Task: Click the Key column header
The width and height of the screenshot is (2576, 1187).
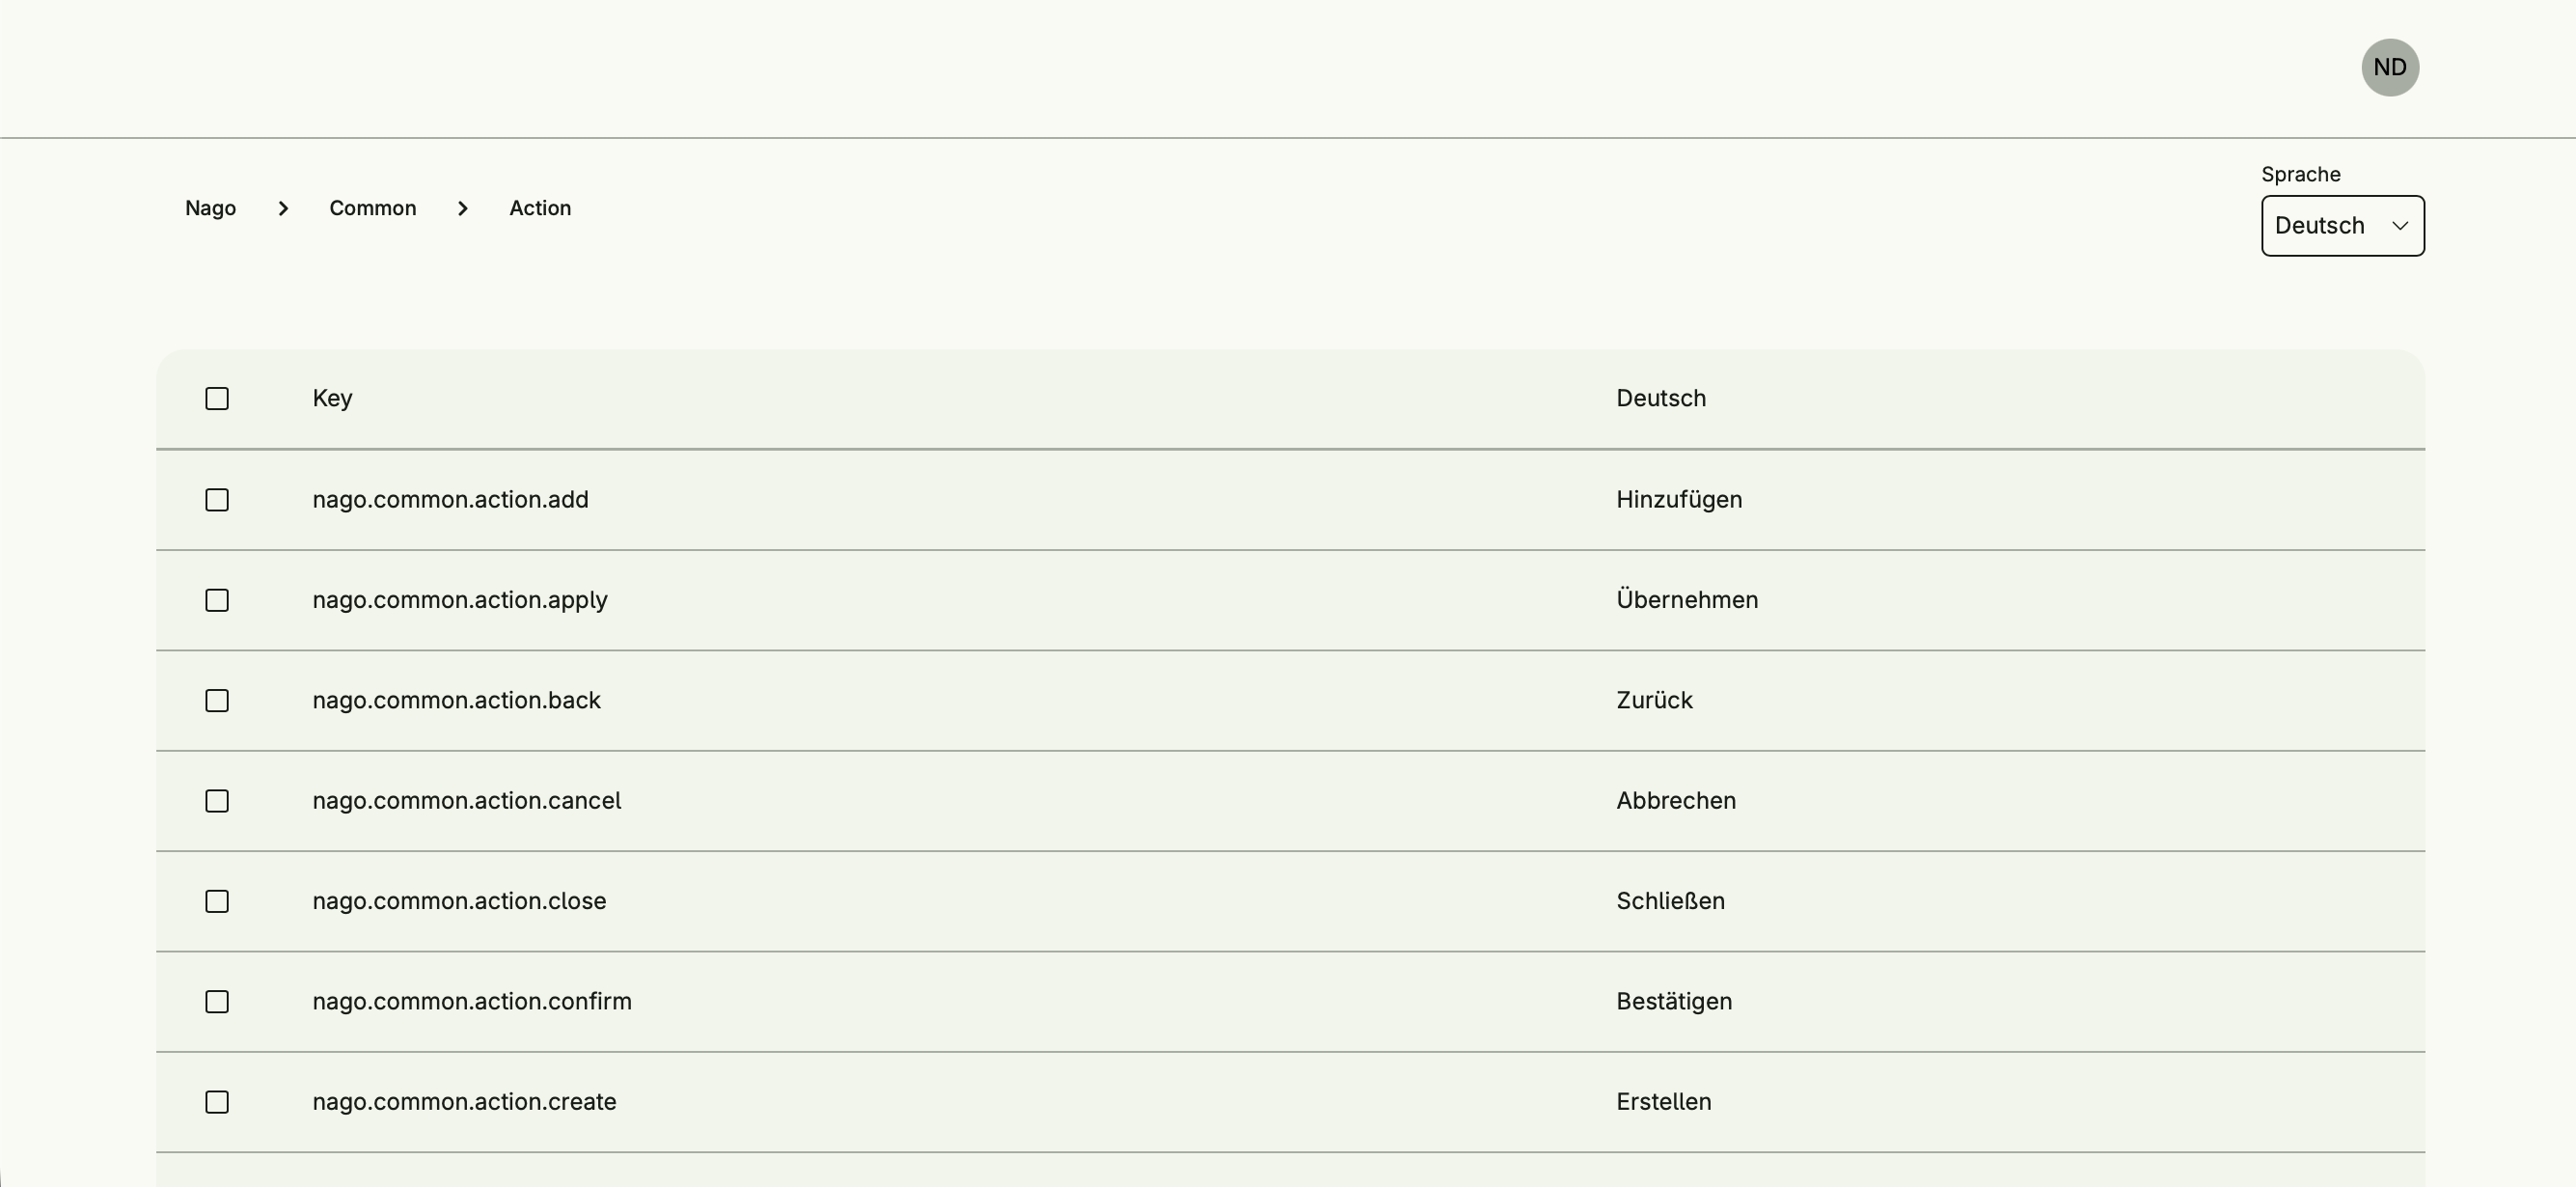Action: tap(332, 398)
